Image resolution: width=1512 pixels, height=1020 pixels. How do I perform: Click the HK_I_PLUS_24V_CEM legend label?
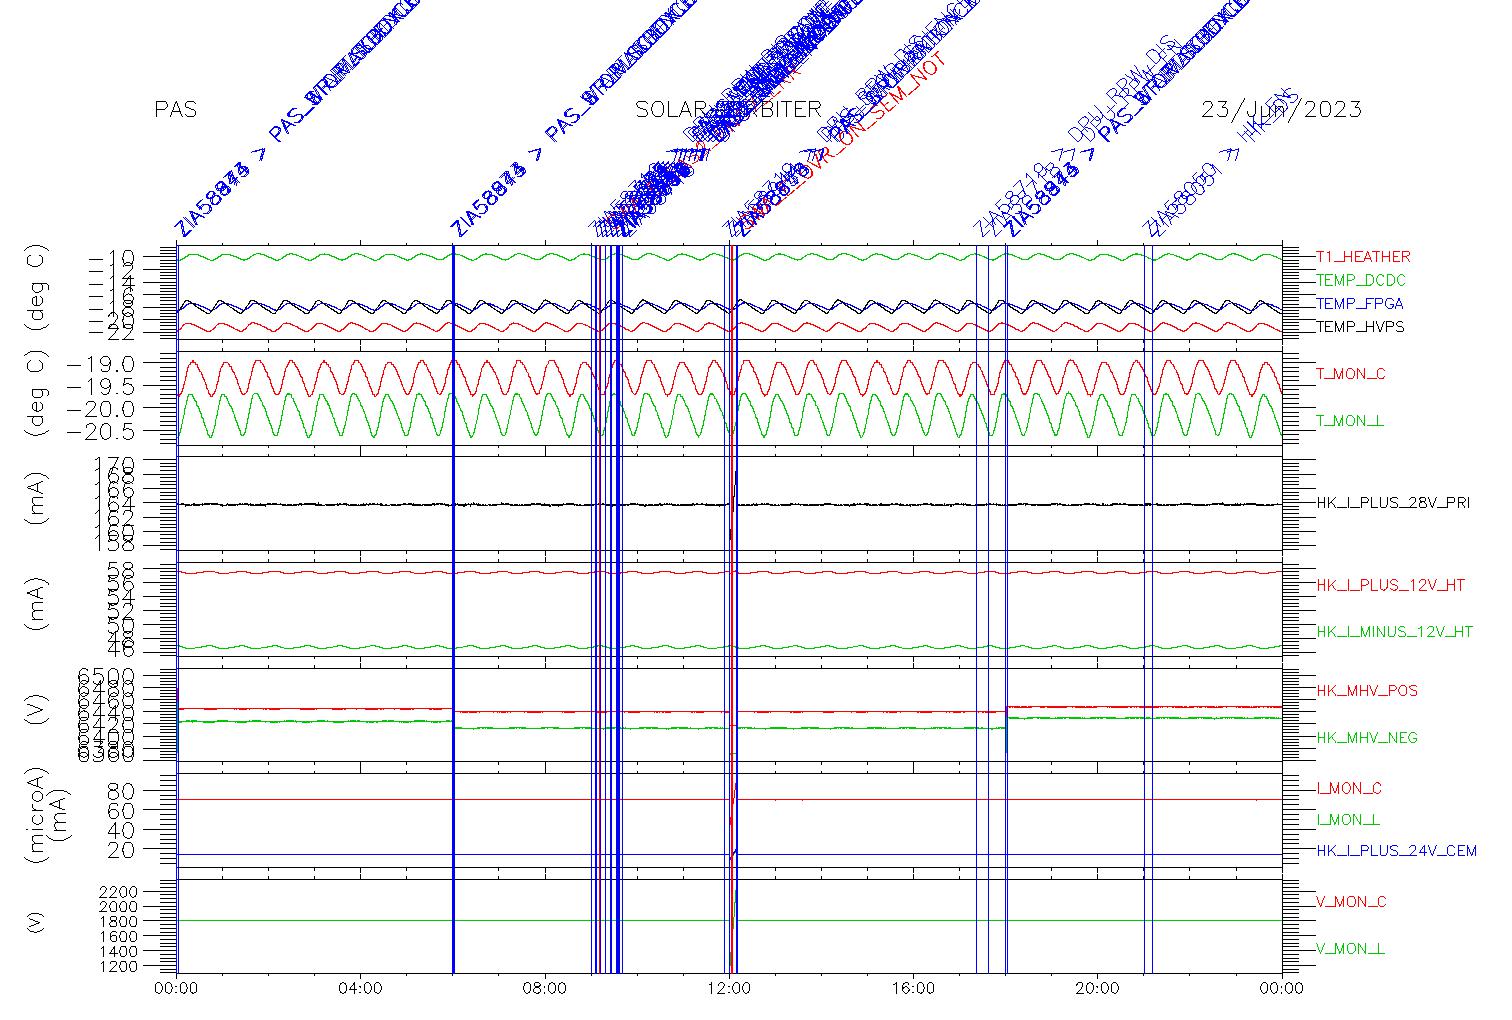coord(1396,851)
